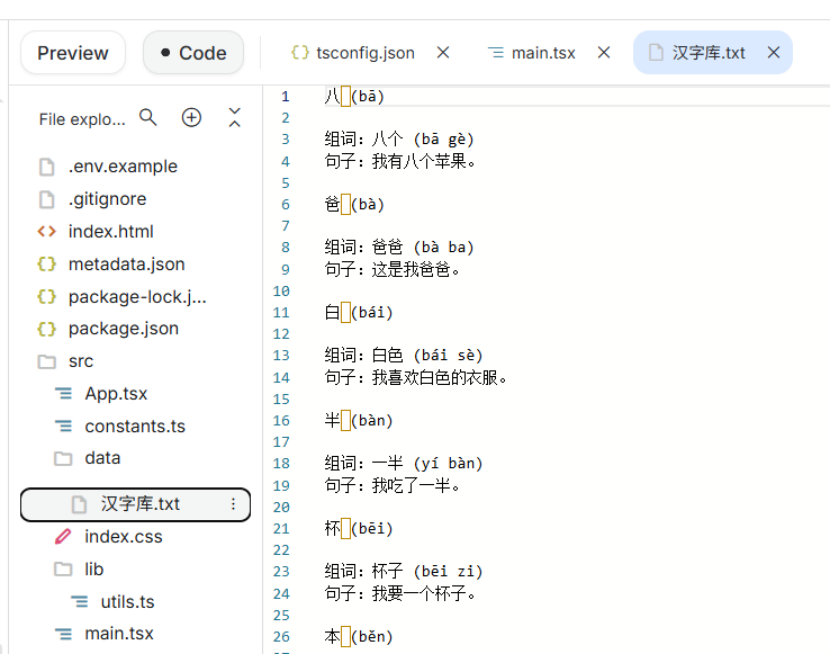831x654 pixels.
Task: Open index.html in the file tree
Action: click(111, 232)
